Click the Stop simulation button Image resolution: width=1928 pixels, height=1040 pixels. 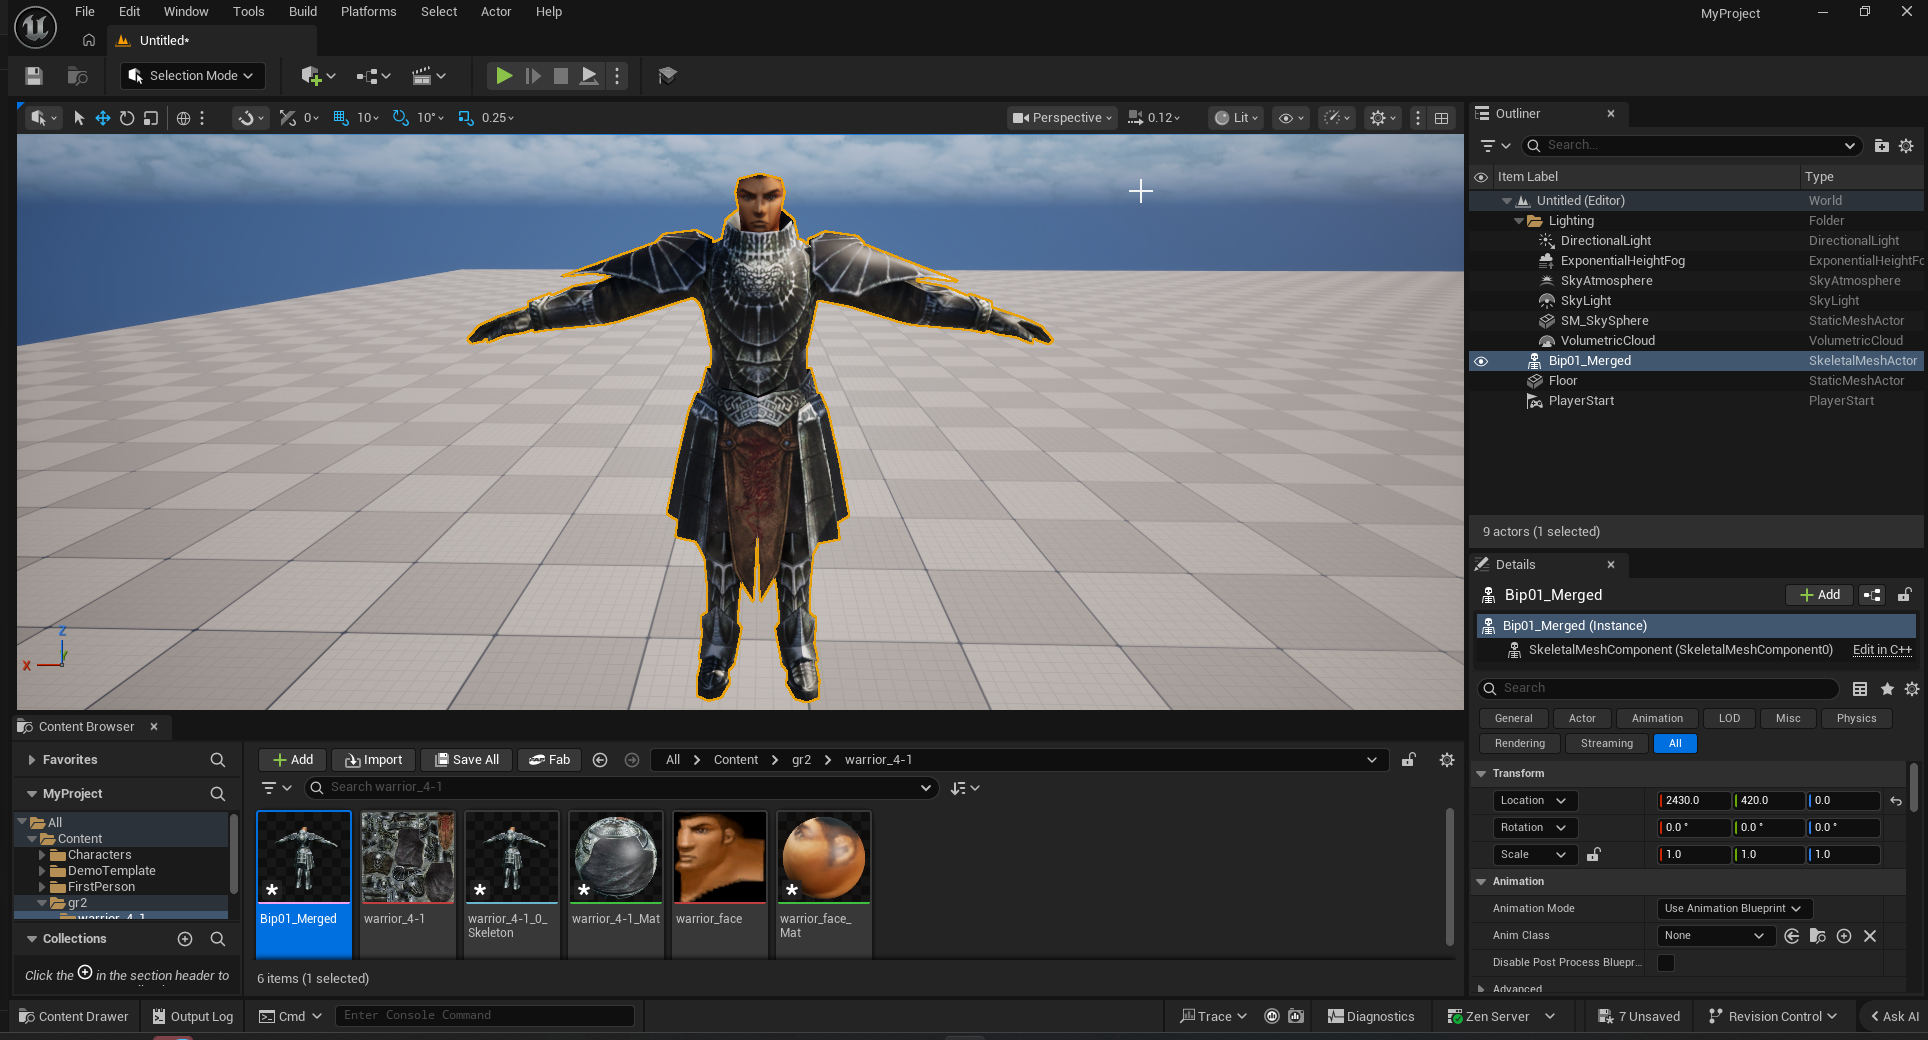(x=561, y=76)
